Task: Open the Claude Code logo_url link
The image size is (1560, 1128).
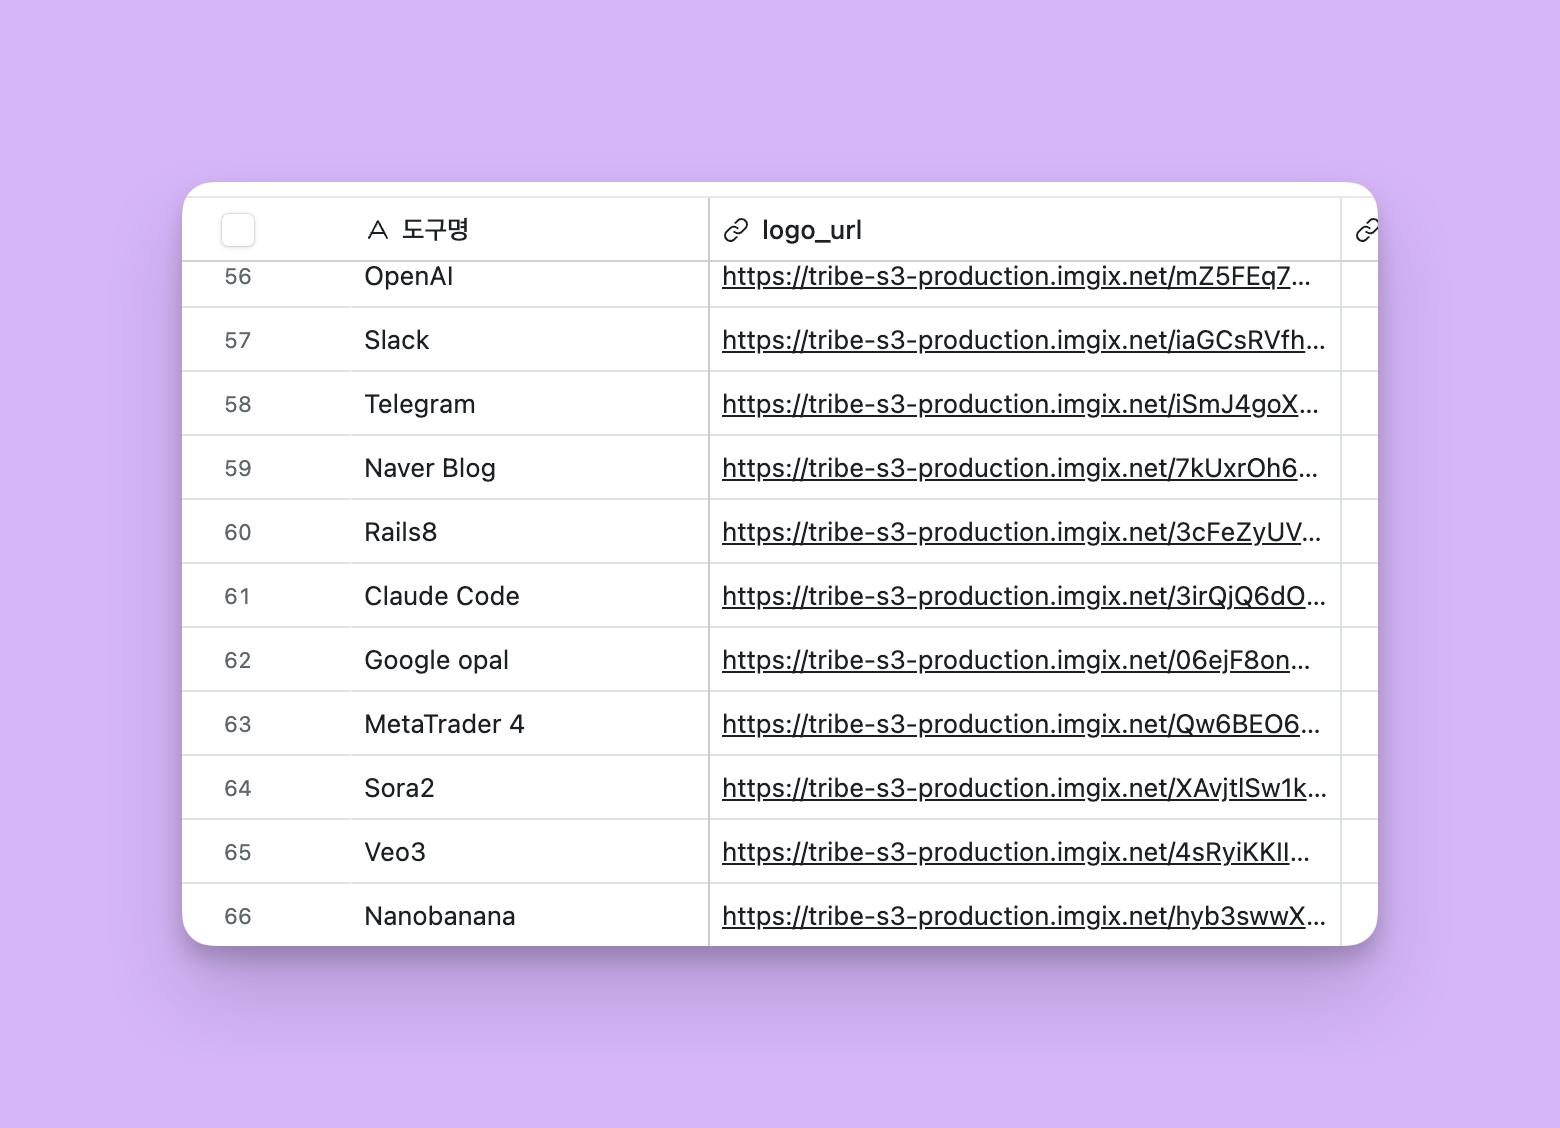Action: tap(1023, 596)
